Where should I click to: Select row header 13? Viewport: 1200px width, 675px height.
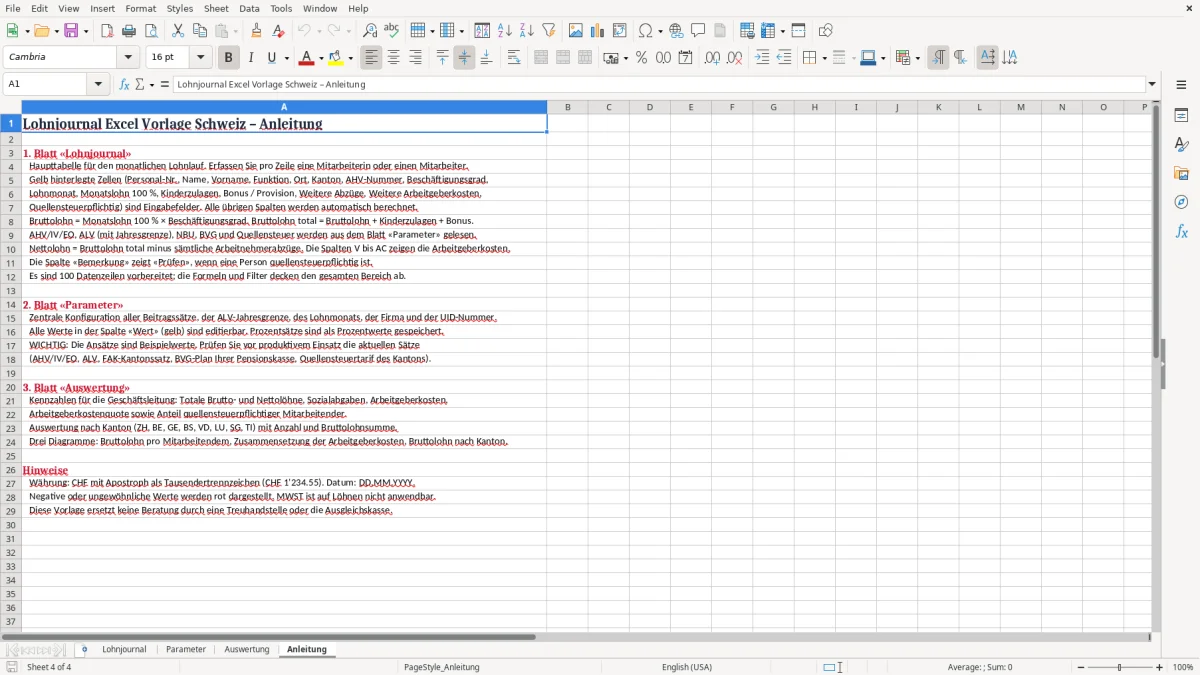click(x=11, y=290)
